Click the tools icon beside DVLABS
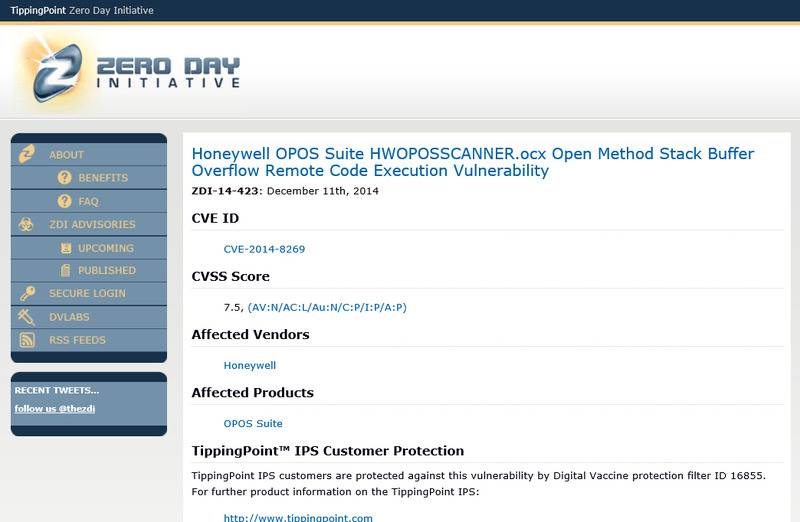This screenshot has width=800, height=522. pyautogui.click(x=27, y=316)
